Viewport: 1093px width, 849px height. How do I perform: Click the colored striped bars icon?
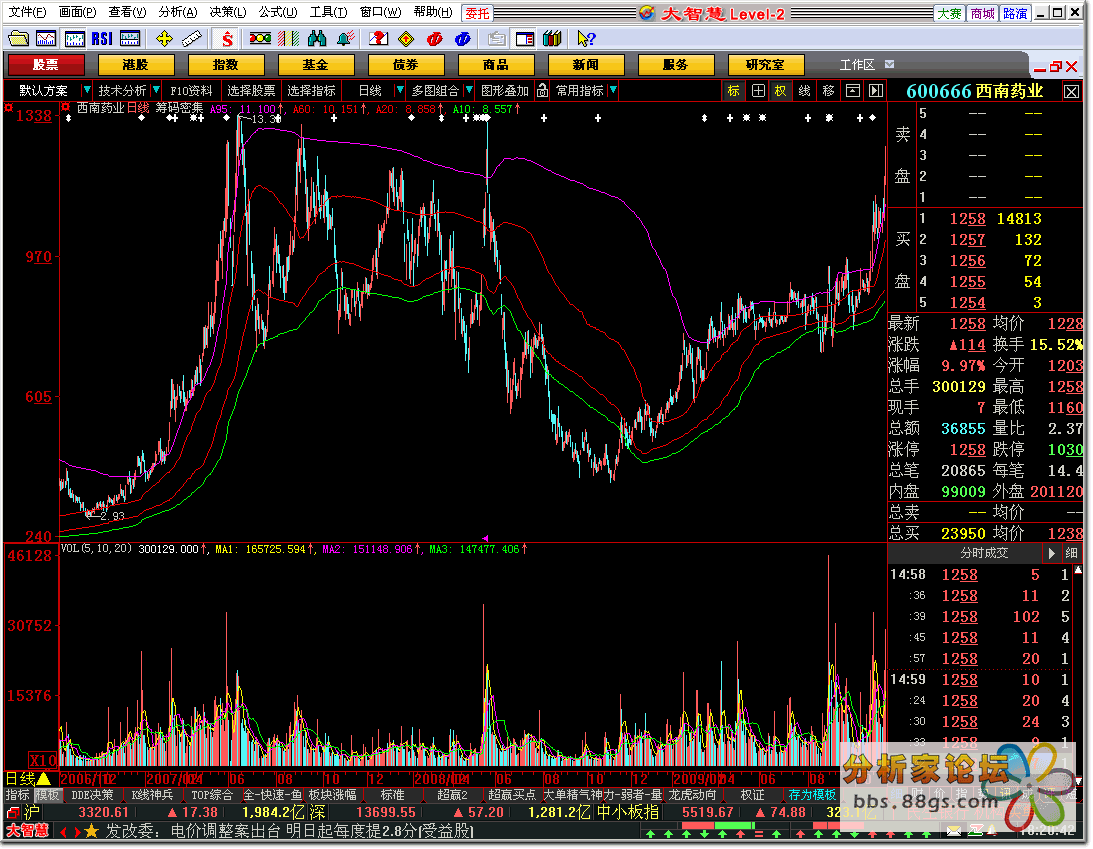click(289, 39)
